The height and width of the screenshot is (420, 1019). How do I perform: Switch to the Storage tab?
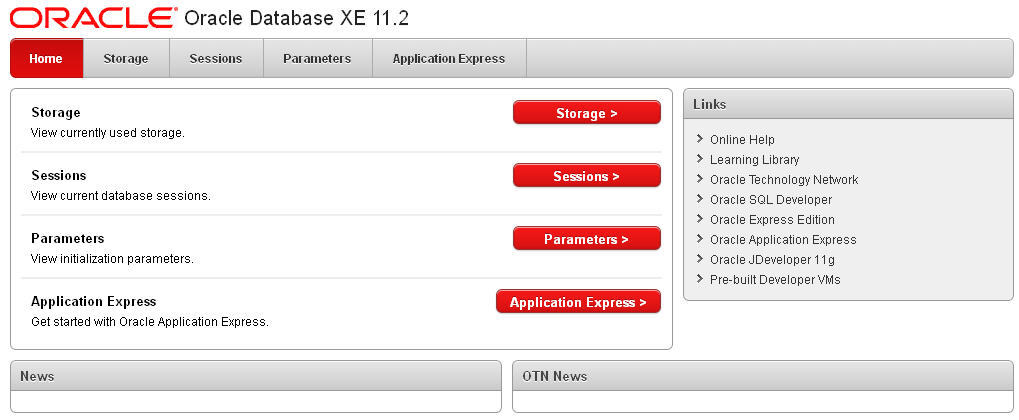click(x=126, y=58)
